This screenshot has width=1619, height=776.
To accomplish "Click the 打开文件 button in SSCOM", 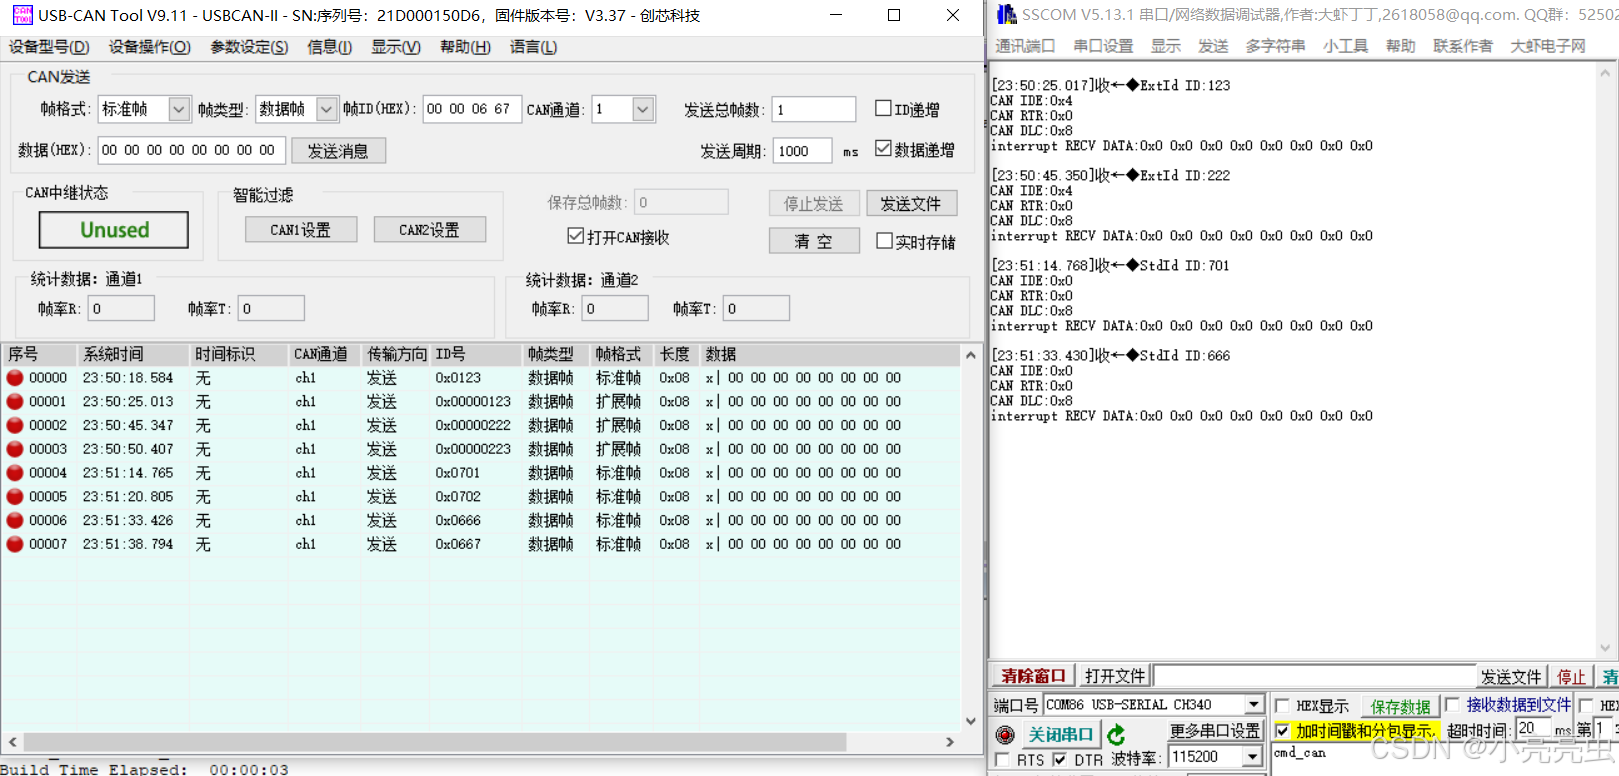I will click(1115, 676).
